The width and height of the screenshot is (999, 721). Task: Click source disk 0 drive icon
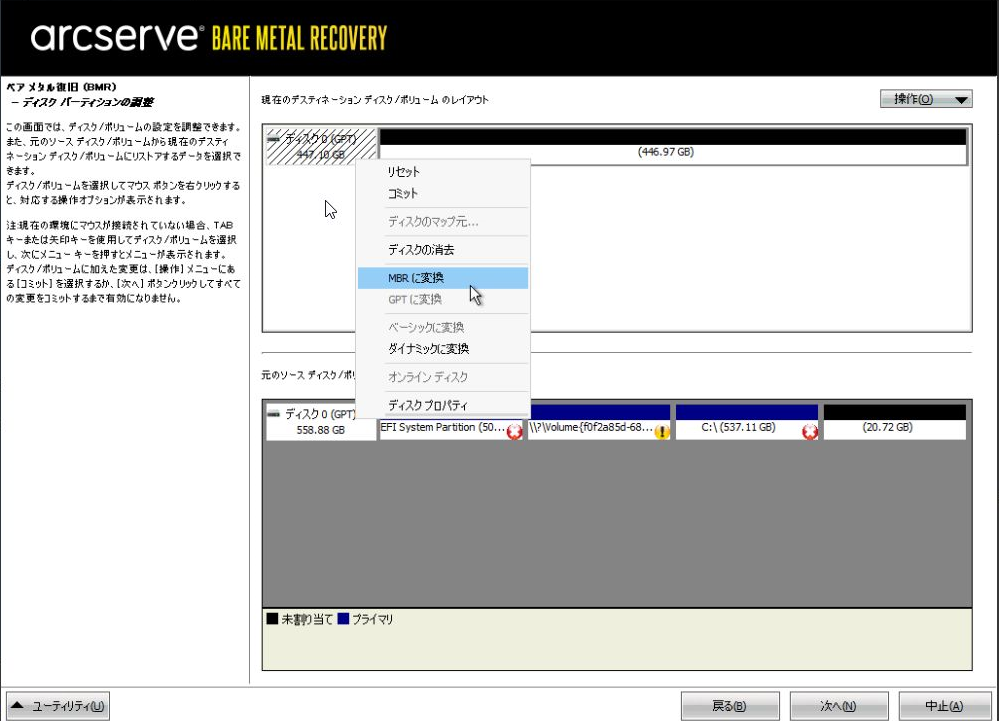pos(273,414)
